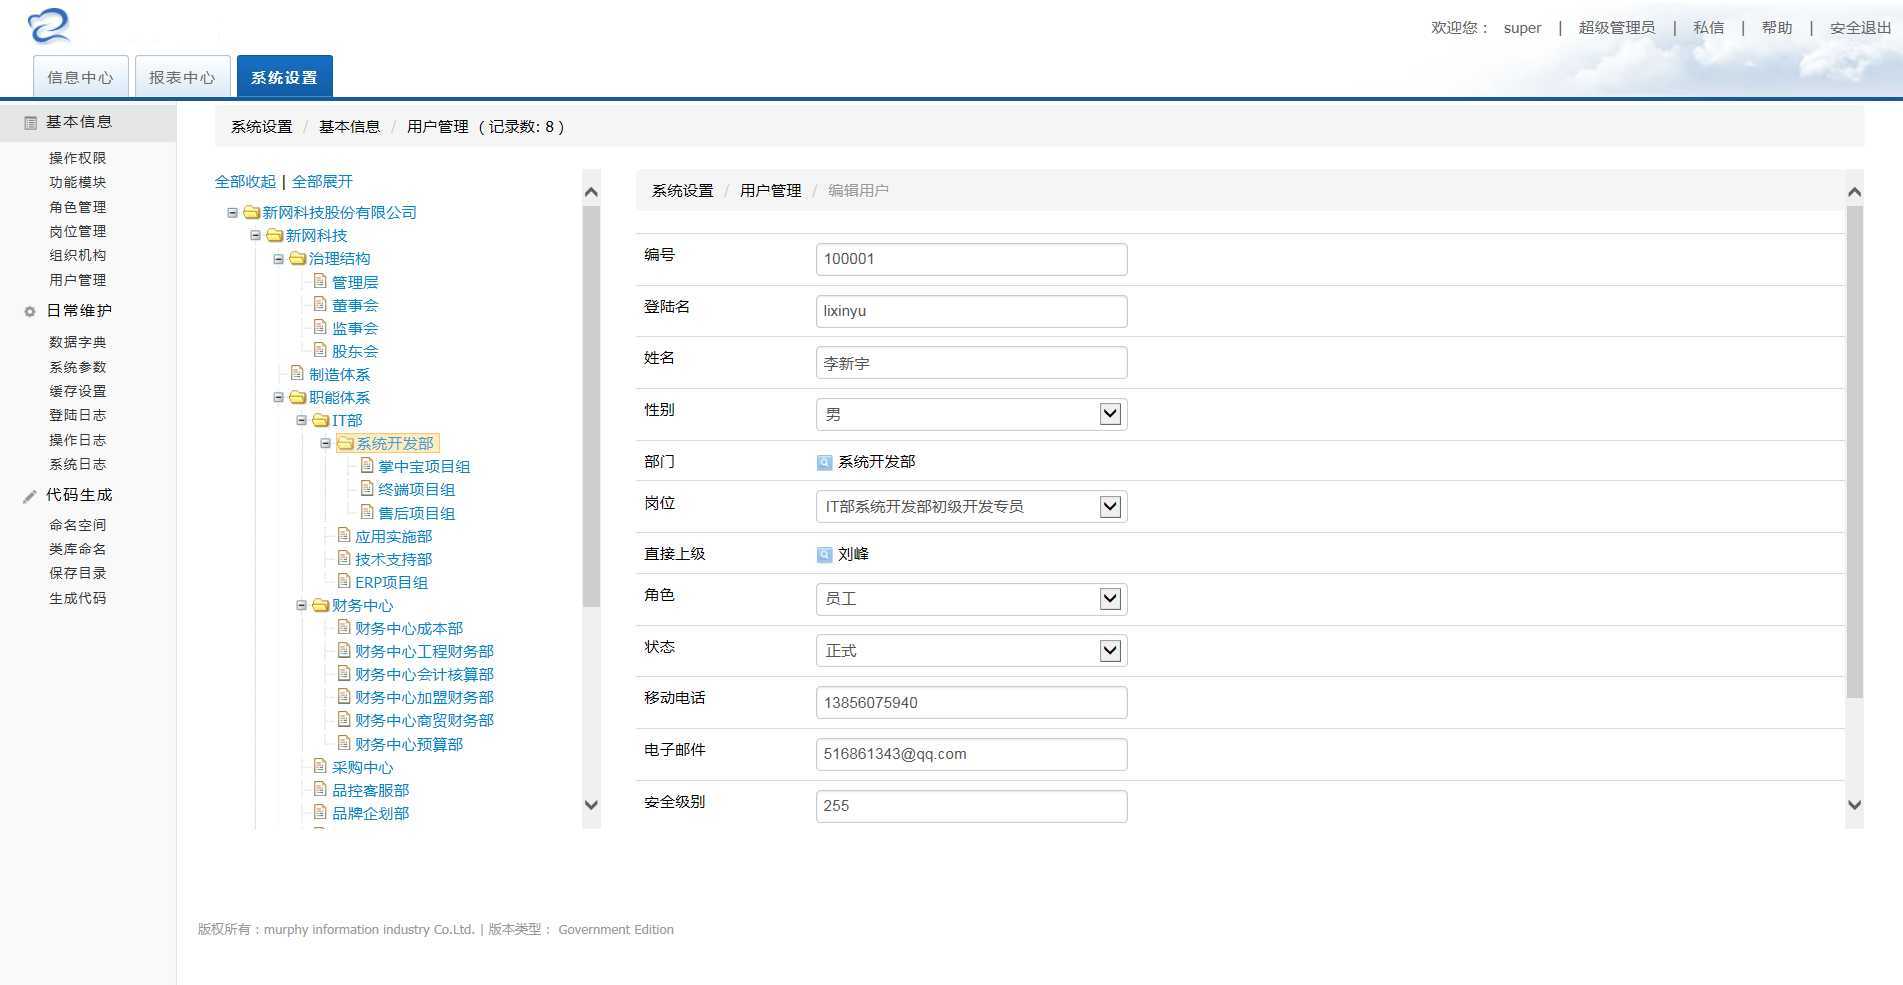Screen dimensions: 1903x985
Task: Select 品控客服部 in the tree
Action: click(370, 790)
